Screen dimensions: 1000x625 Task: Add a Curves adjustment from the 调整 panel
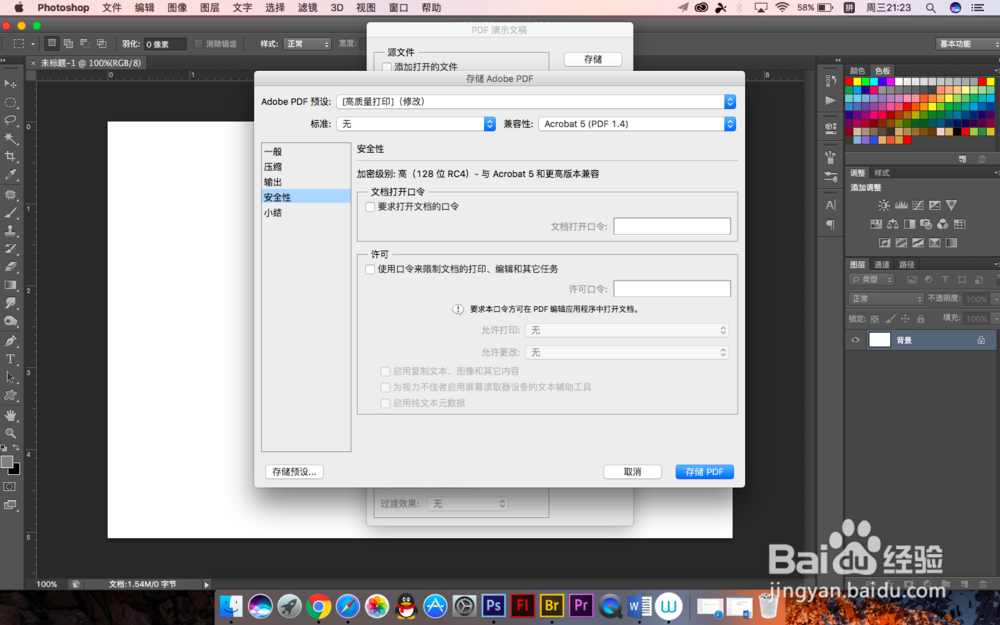tap(918, 206)
